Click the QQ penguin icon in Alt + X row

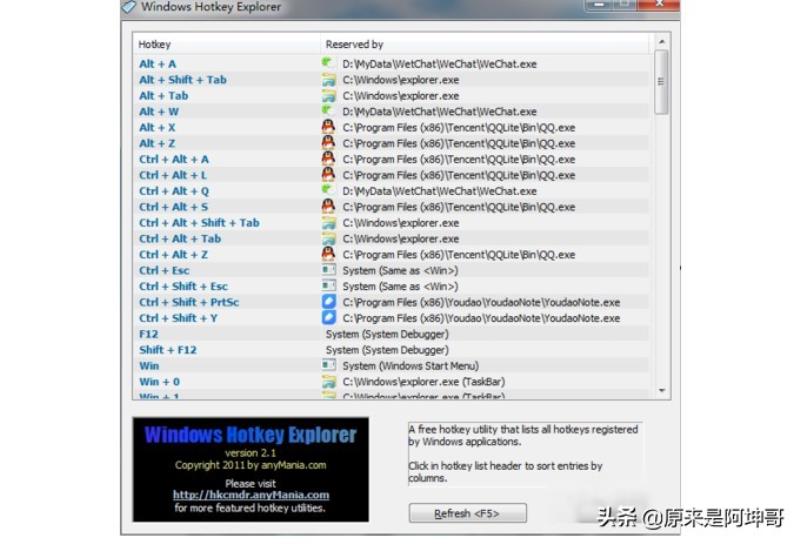[329, 127]
